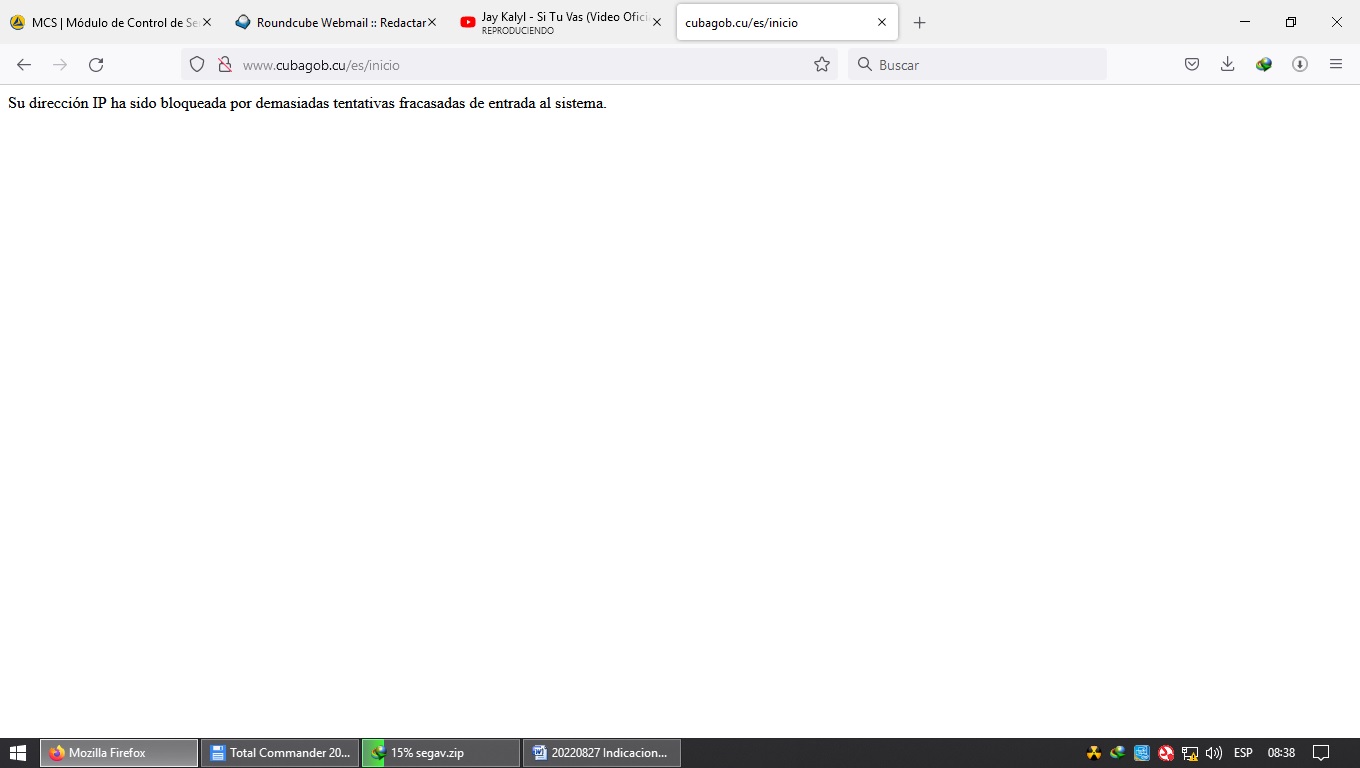1360x768 pixels.
Task: Open the tracking protection shield icon
Action: 197,65
